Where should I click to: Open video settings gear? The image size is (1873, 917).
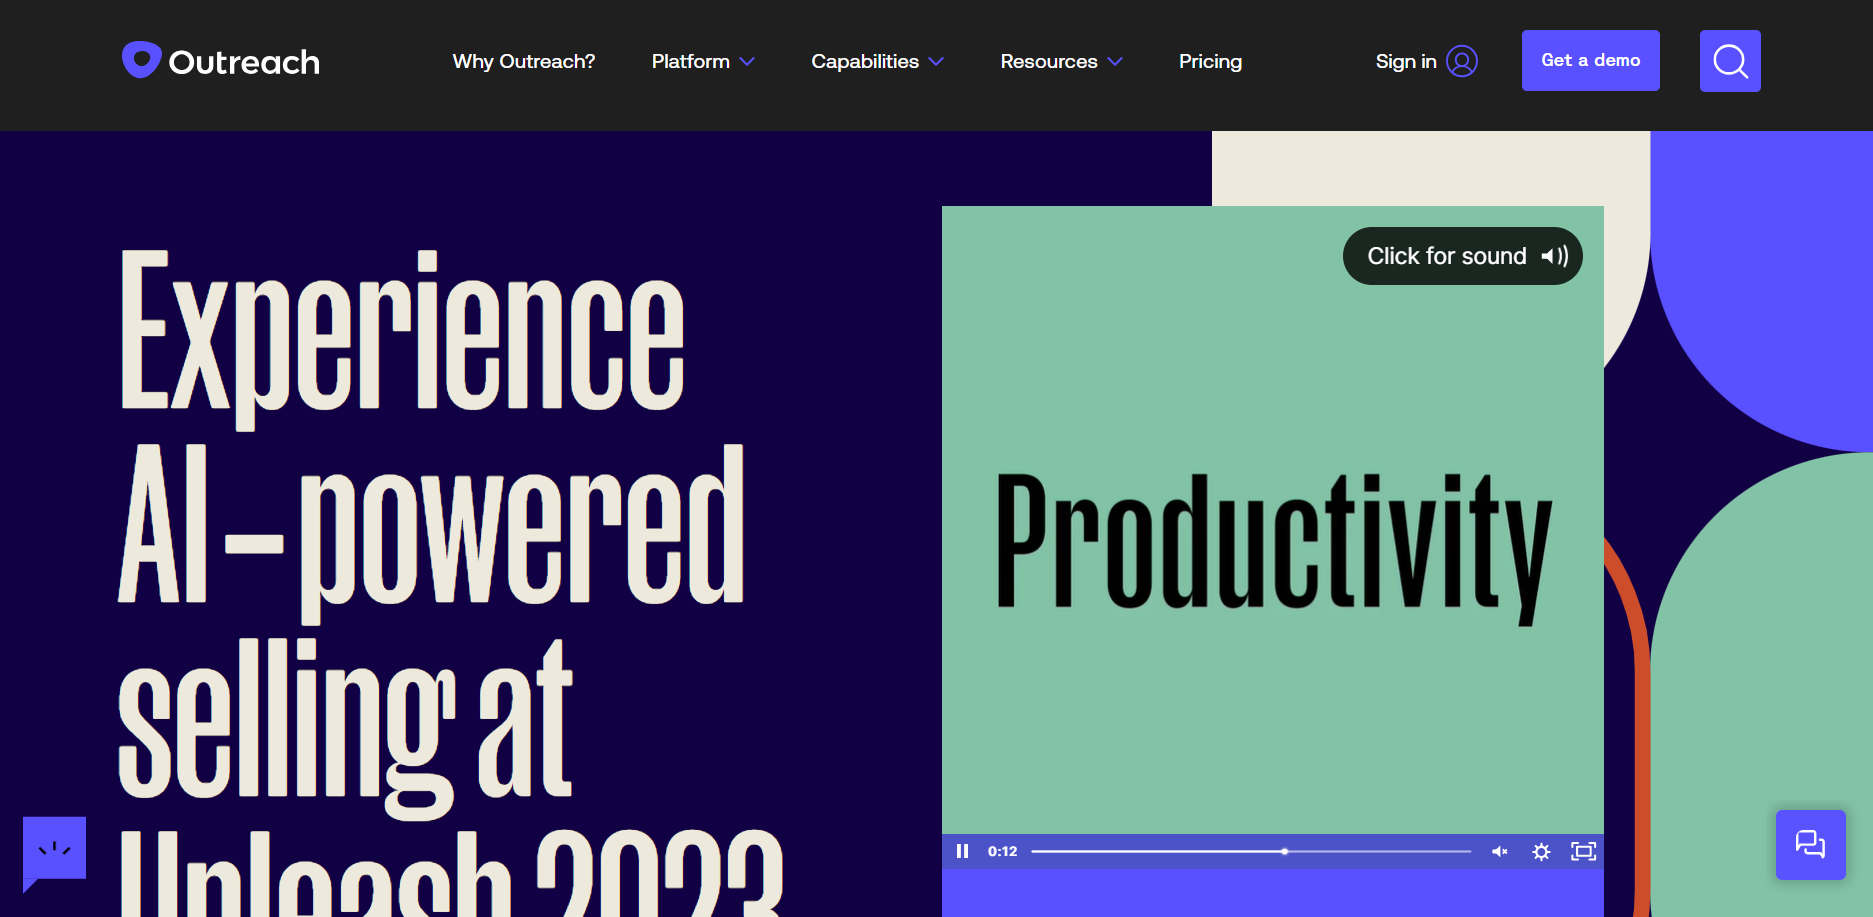(x=1541, y=851)
